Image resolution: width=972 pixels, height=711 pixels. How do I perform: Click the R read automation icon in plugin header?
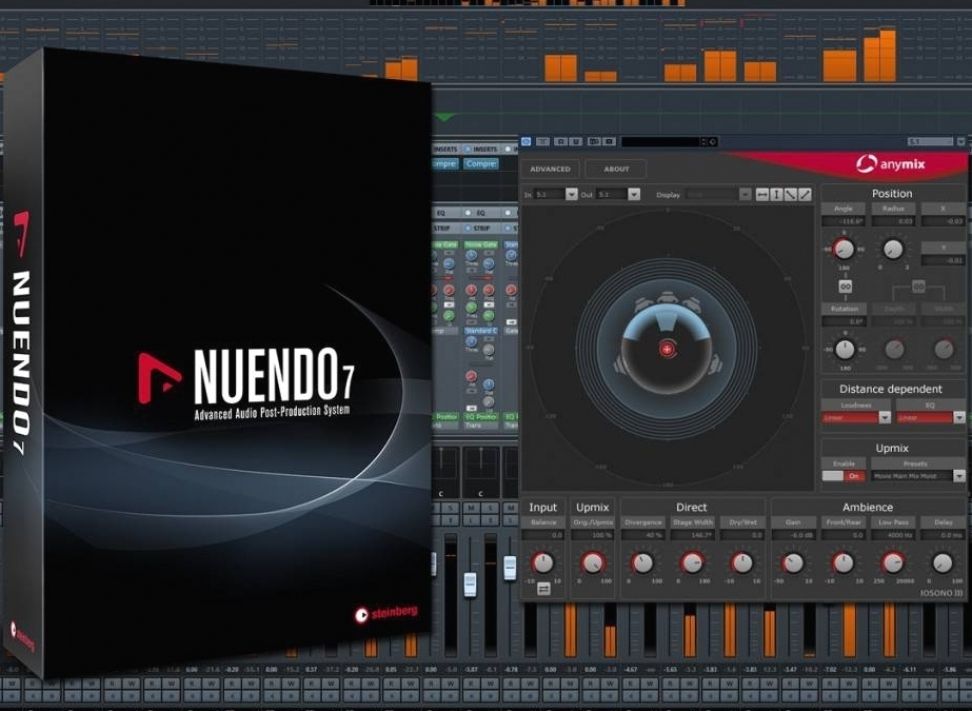[x=560, y=142]
